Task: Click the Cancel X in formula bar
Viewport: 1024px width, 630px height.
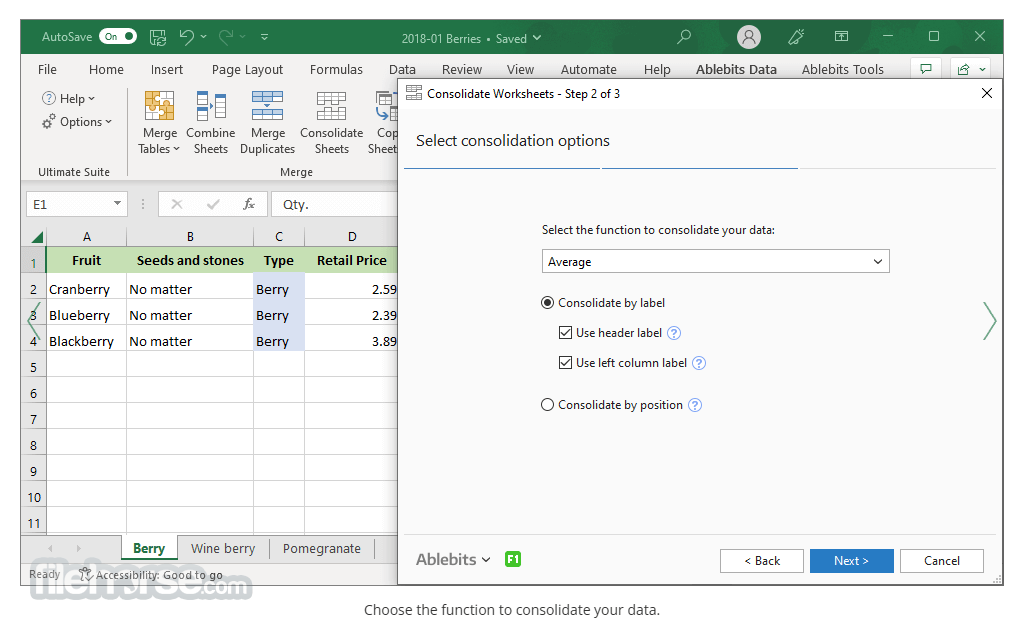Action: point(176,204)
